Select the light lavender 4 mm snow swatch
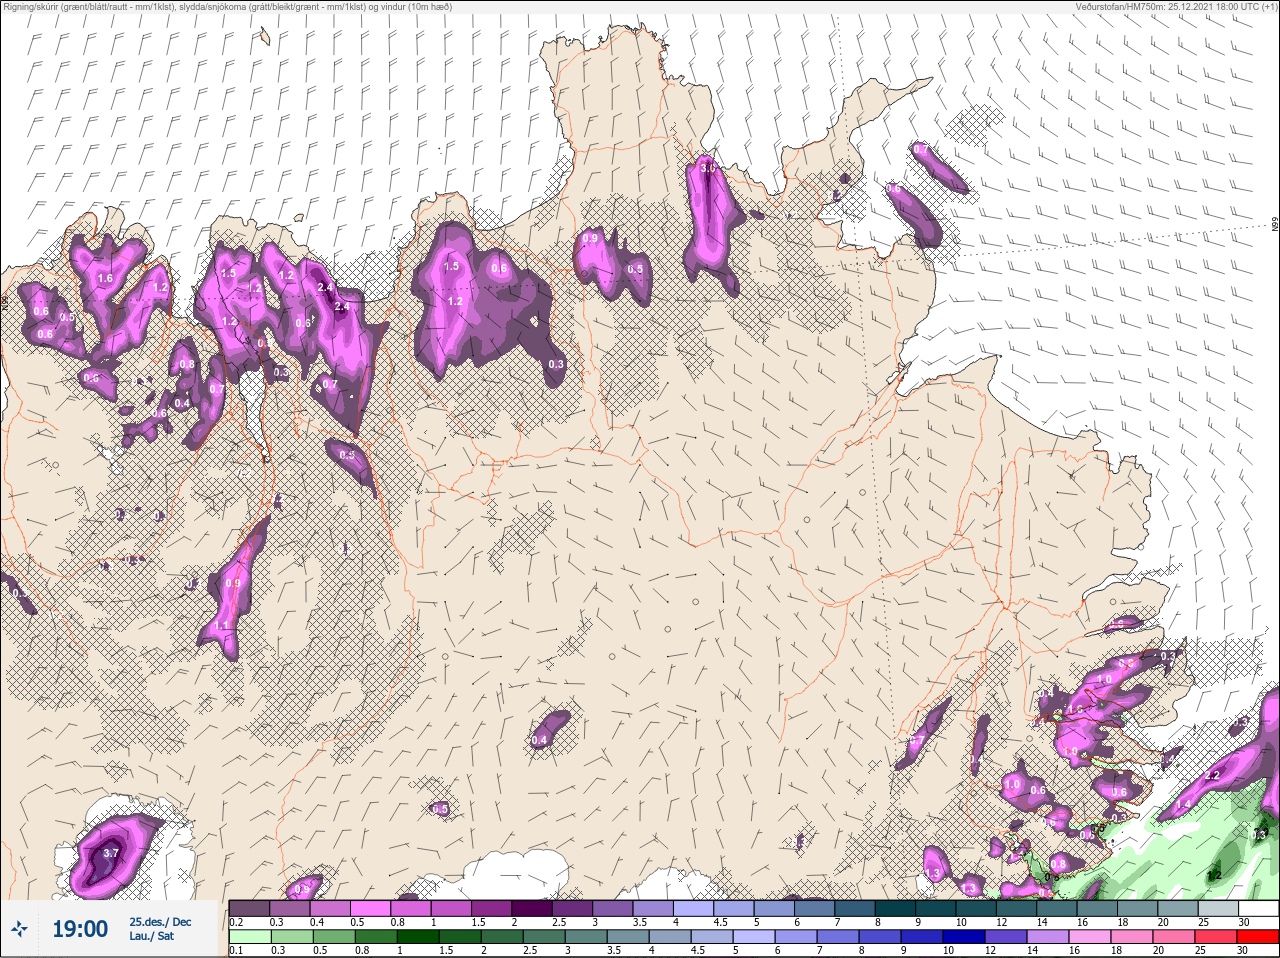This screenshot has height=958, width=1280. coord(693,909)
